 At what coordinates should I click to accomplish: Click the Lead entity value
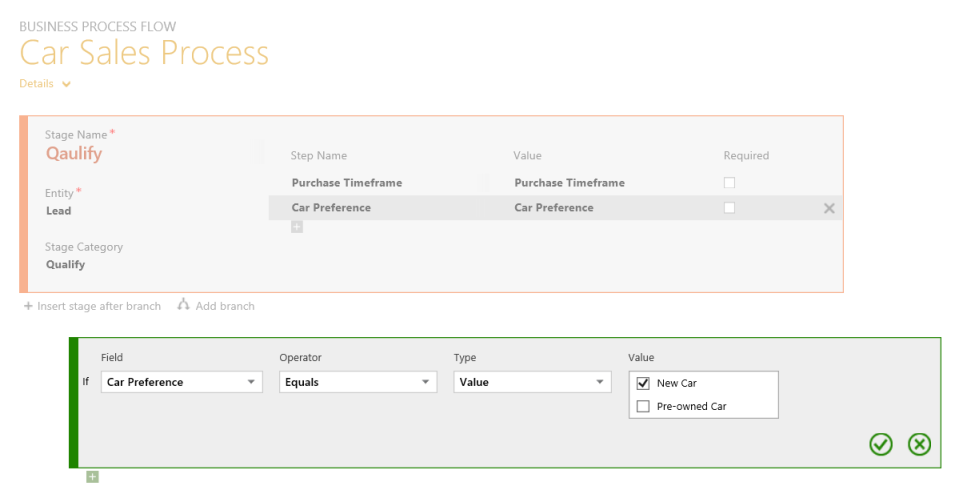[59, 211]
